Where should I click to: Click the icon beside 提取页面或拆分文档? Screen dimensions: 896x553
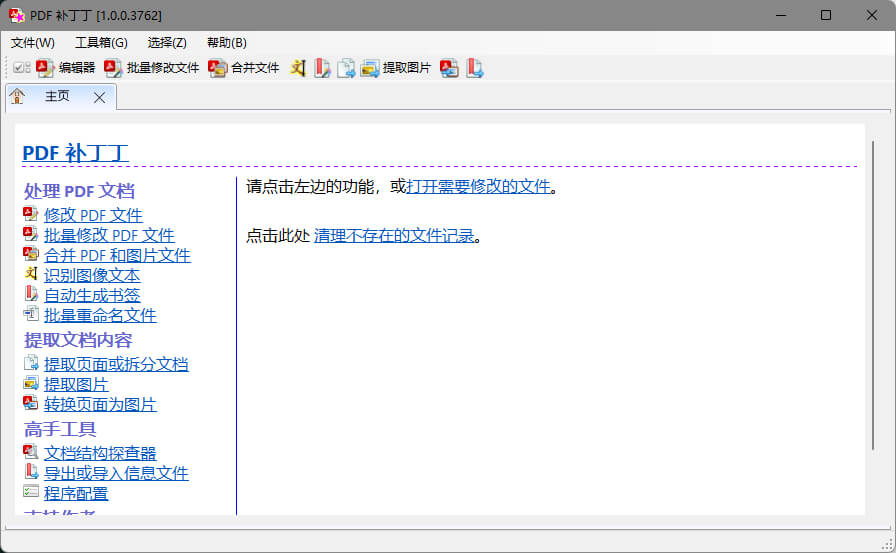coord(31,363)
